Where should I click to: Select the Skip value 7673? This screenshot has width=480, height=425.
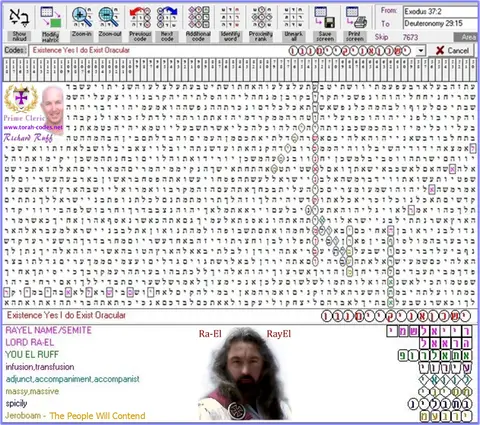click(410, 37)
